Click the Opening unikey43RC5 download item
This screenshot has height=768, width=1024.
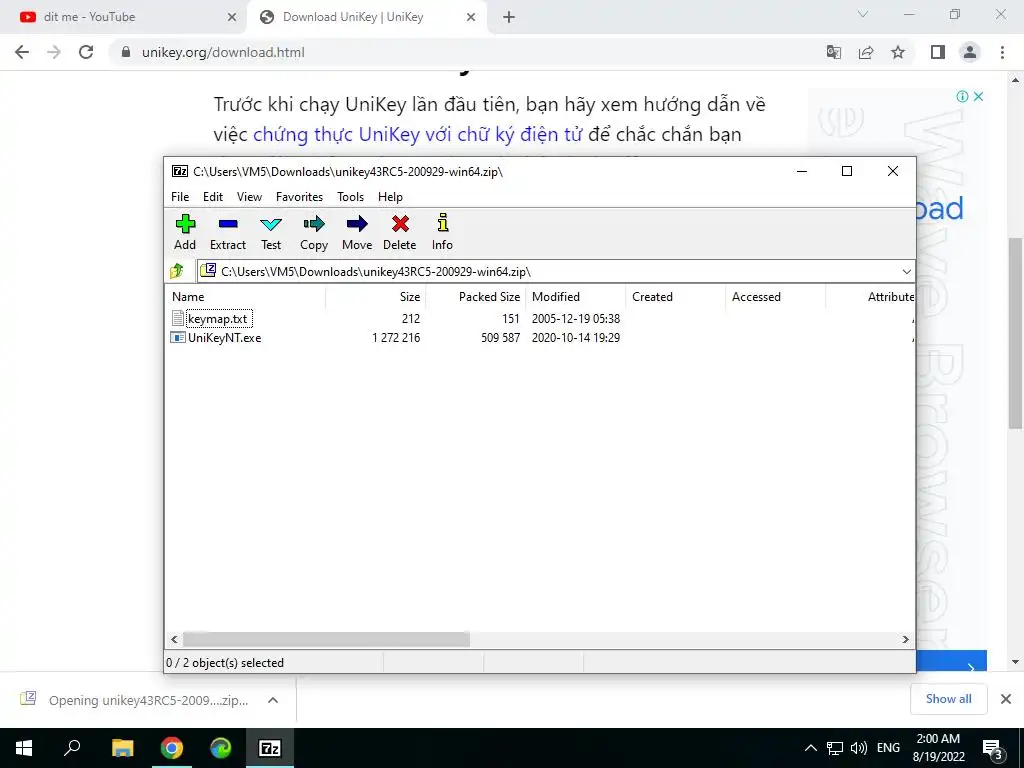[x=148, y=700]
